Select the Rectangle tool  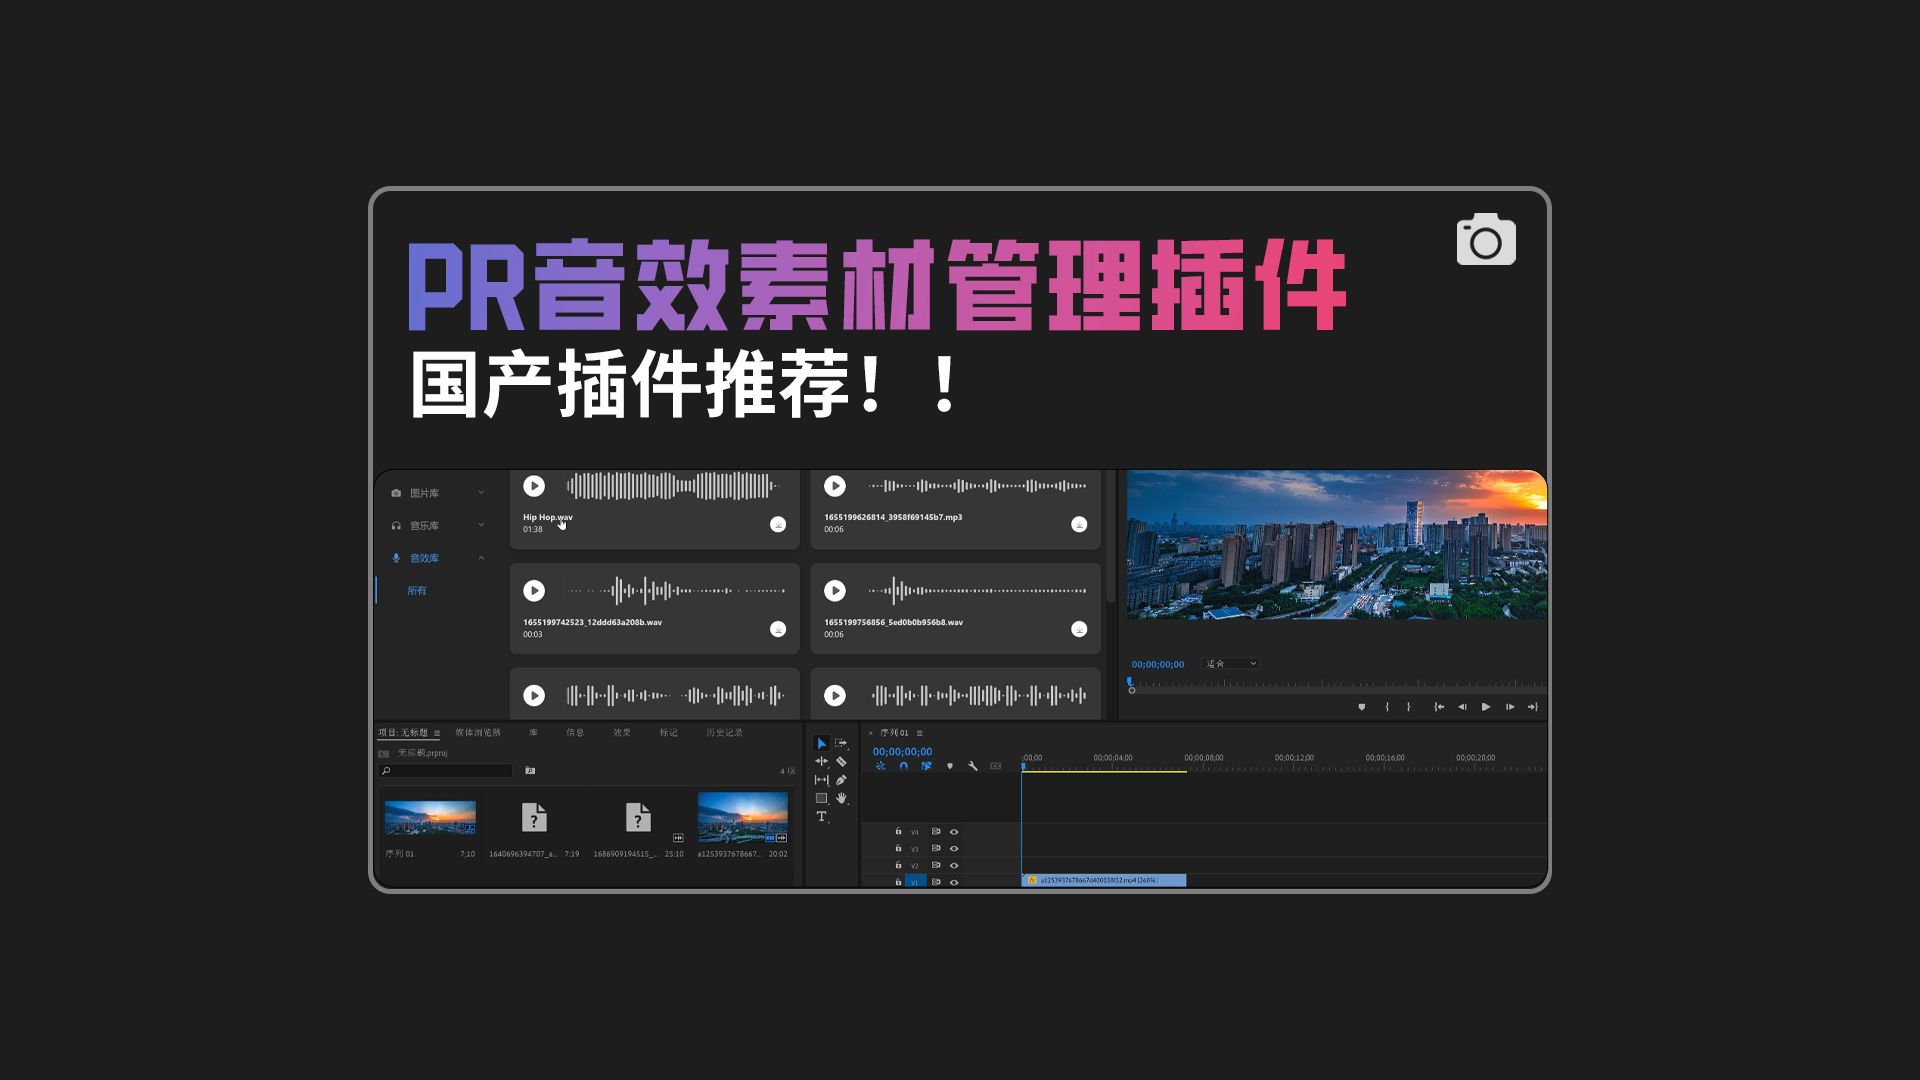[821, 798]
